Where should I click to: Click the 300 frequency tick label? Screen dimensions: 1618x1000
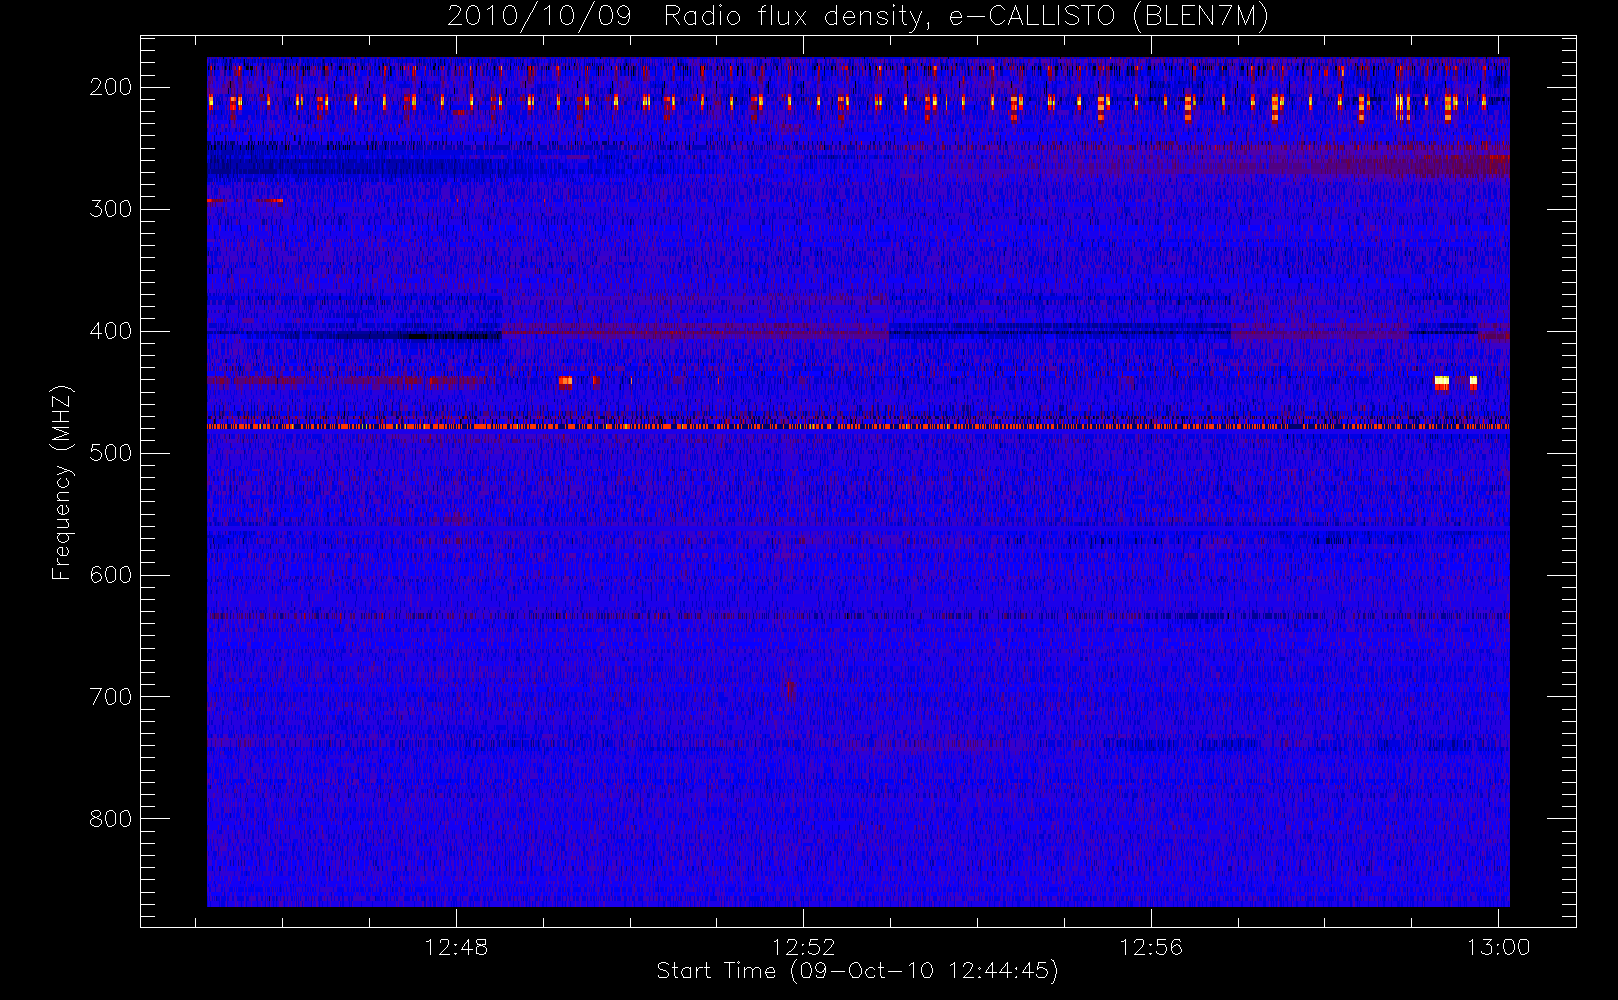click(110, 209)
